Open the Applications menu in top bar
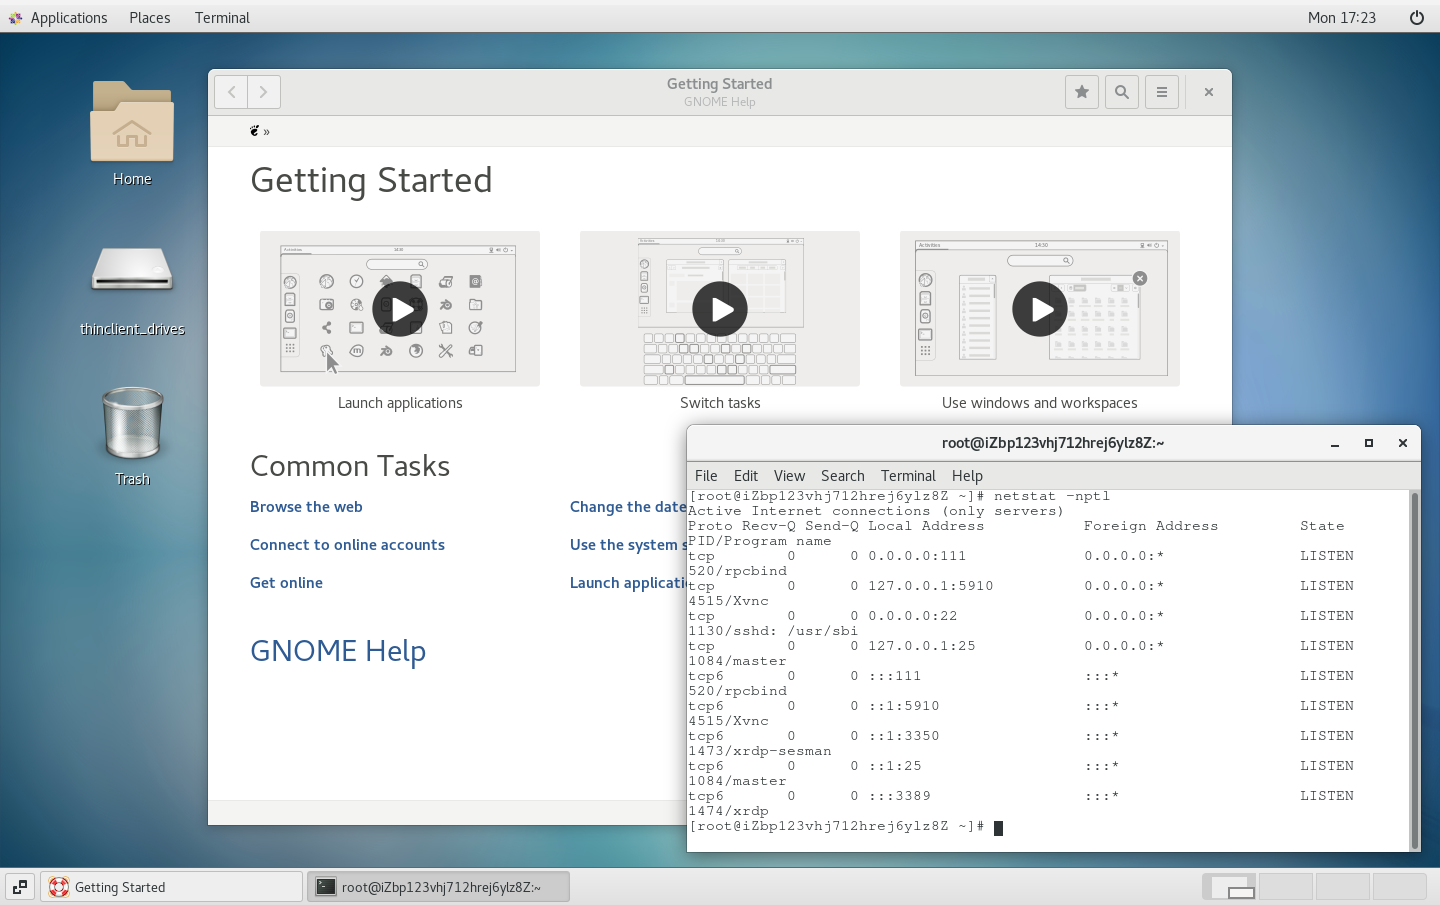Screen dimensions: 1440x905 (58, 18)
